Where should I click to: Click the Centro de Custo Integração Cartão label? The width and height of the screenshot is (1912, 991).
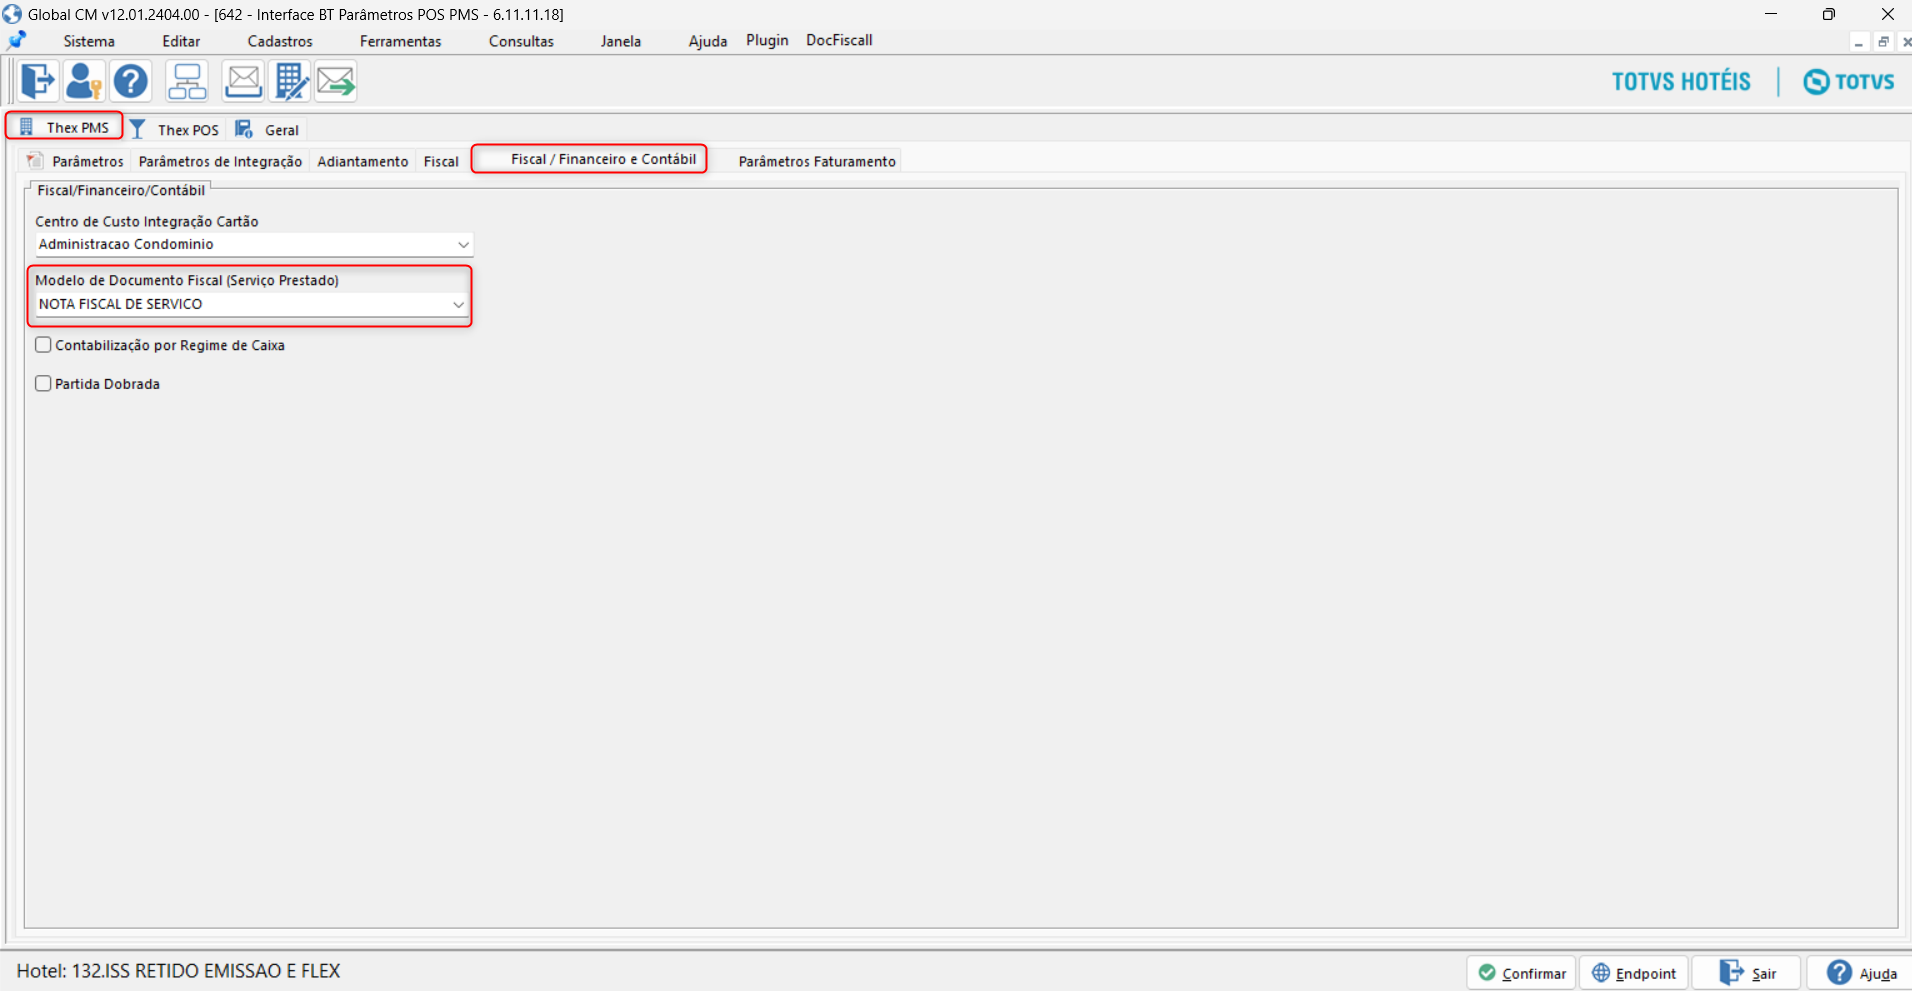click(147, 221)
